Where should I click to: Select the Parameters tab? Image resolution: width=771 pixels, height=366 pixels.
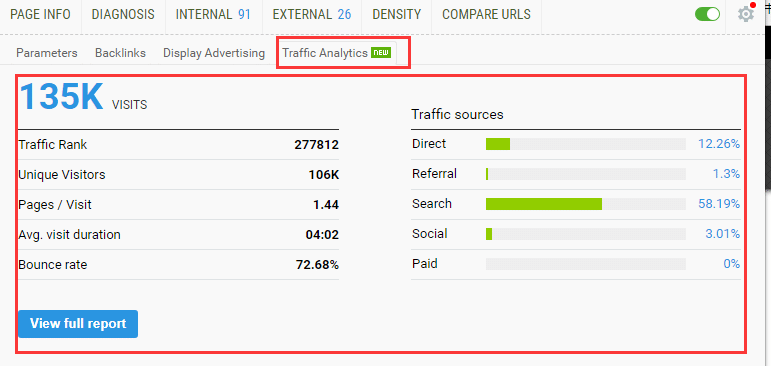[x=47, y=53]
